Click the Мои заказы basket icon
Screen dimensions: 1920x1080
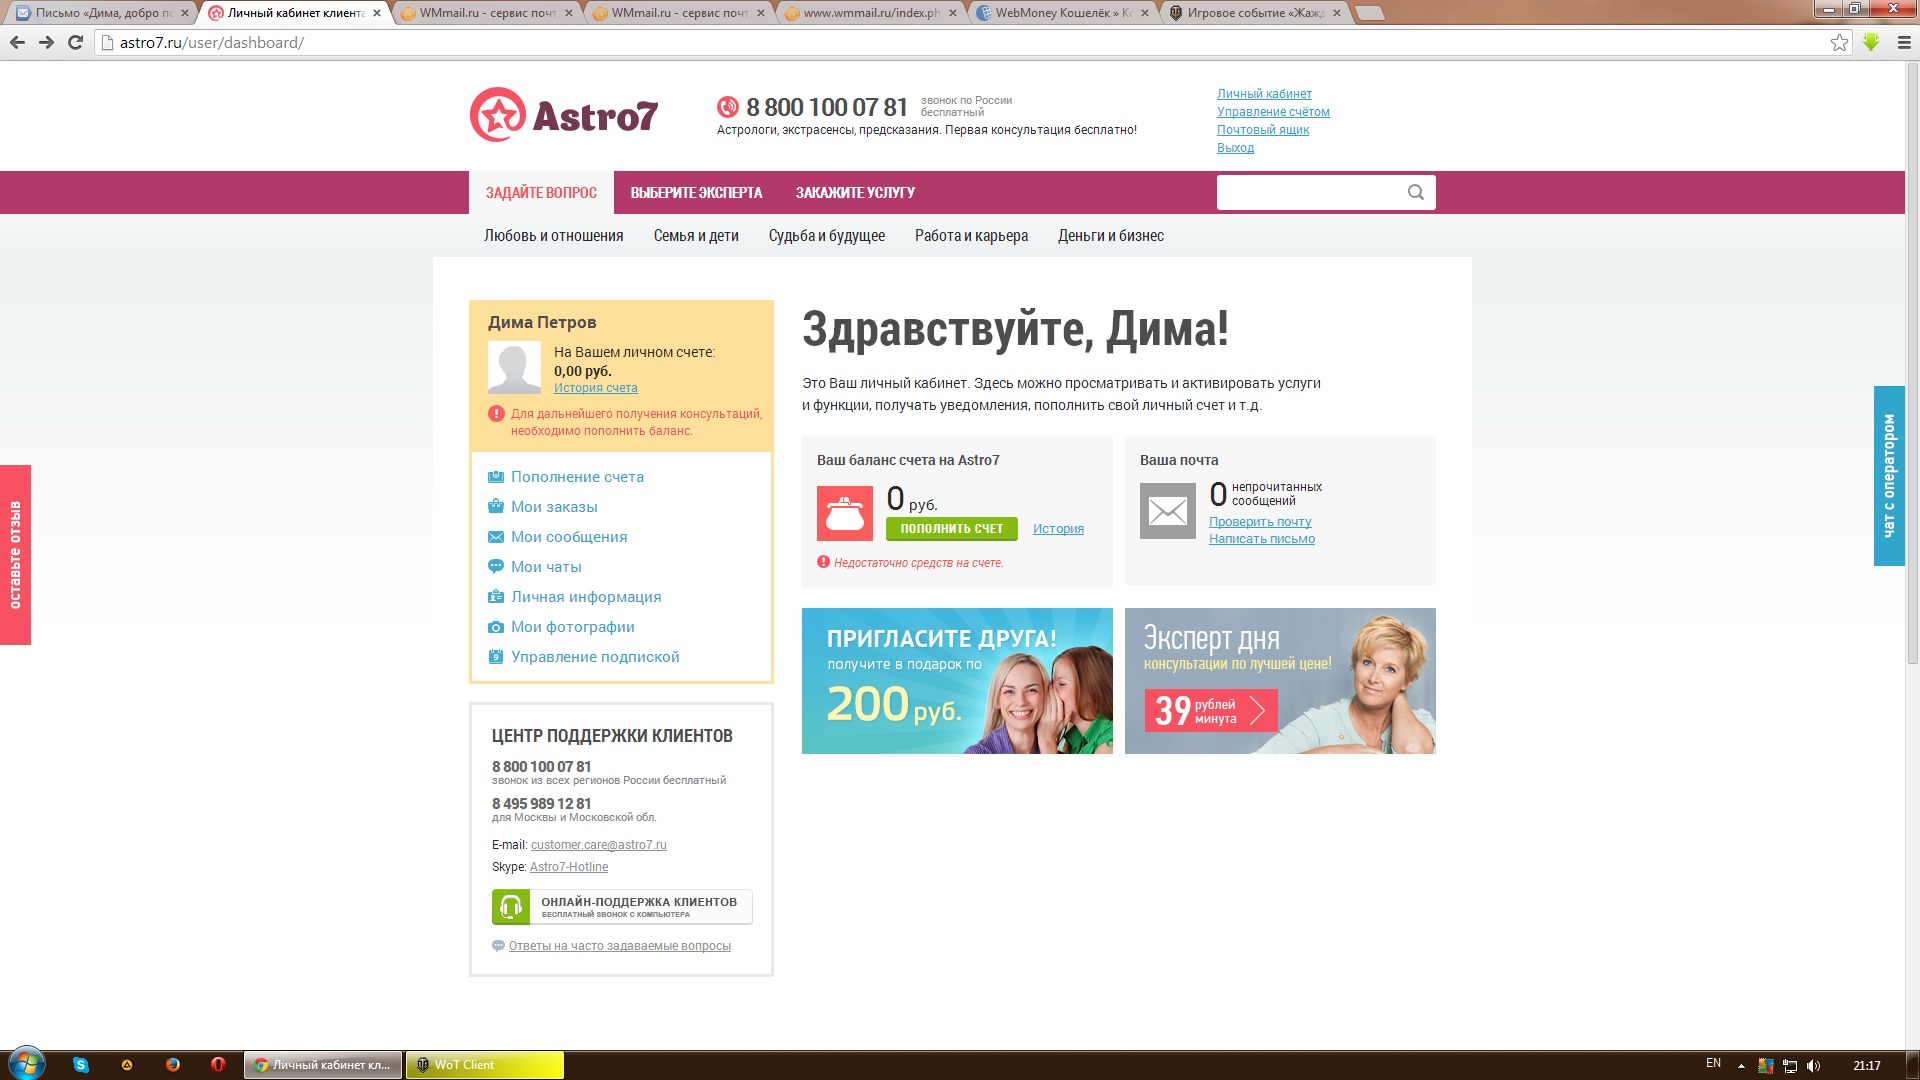click(496, 507)
